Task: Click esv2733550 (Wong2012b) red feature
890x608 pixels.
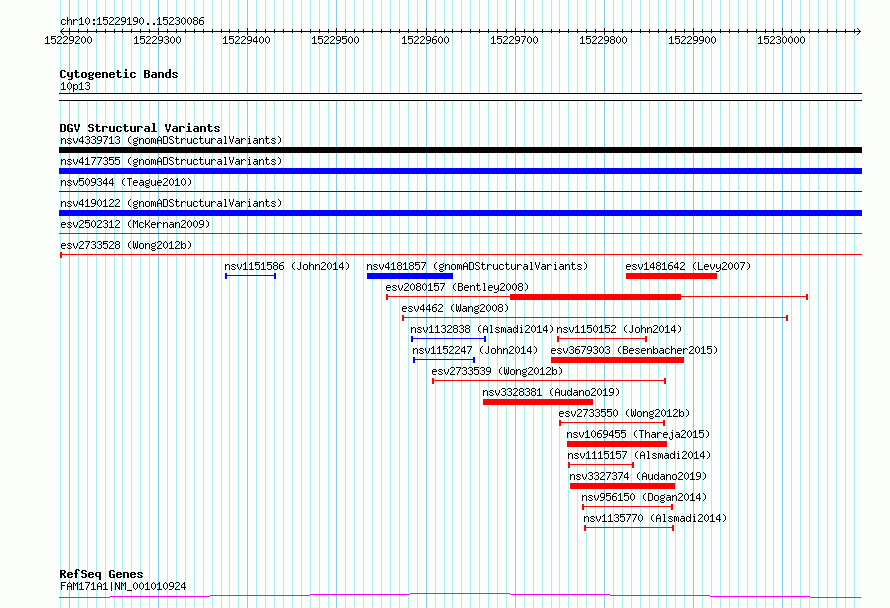Action: pyautogui.click(x=612, y=423)
